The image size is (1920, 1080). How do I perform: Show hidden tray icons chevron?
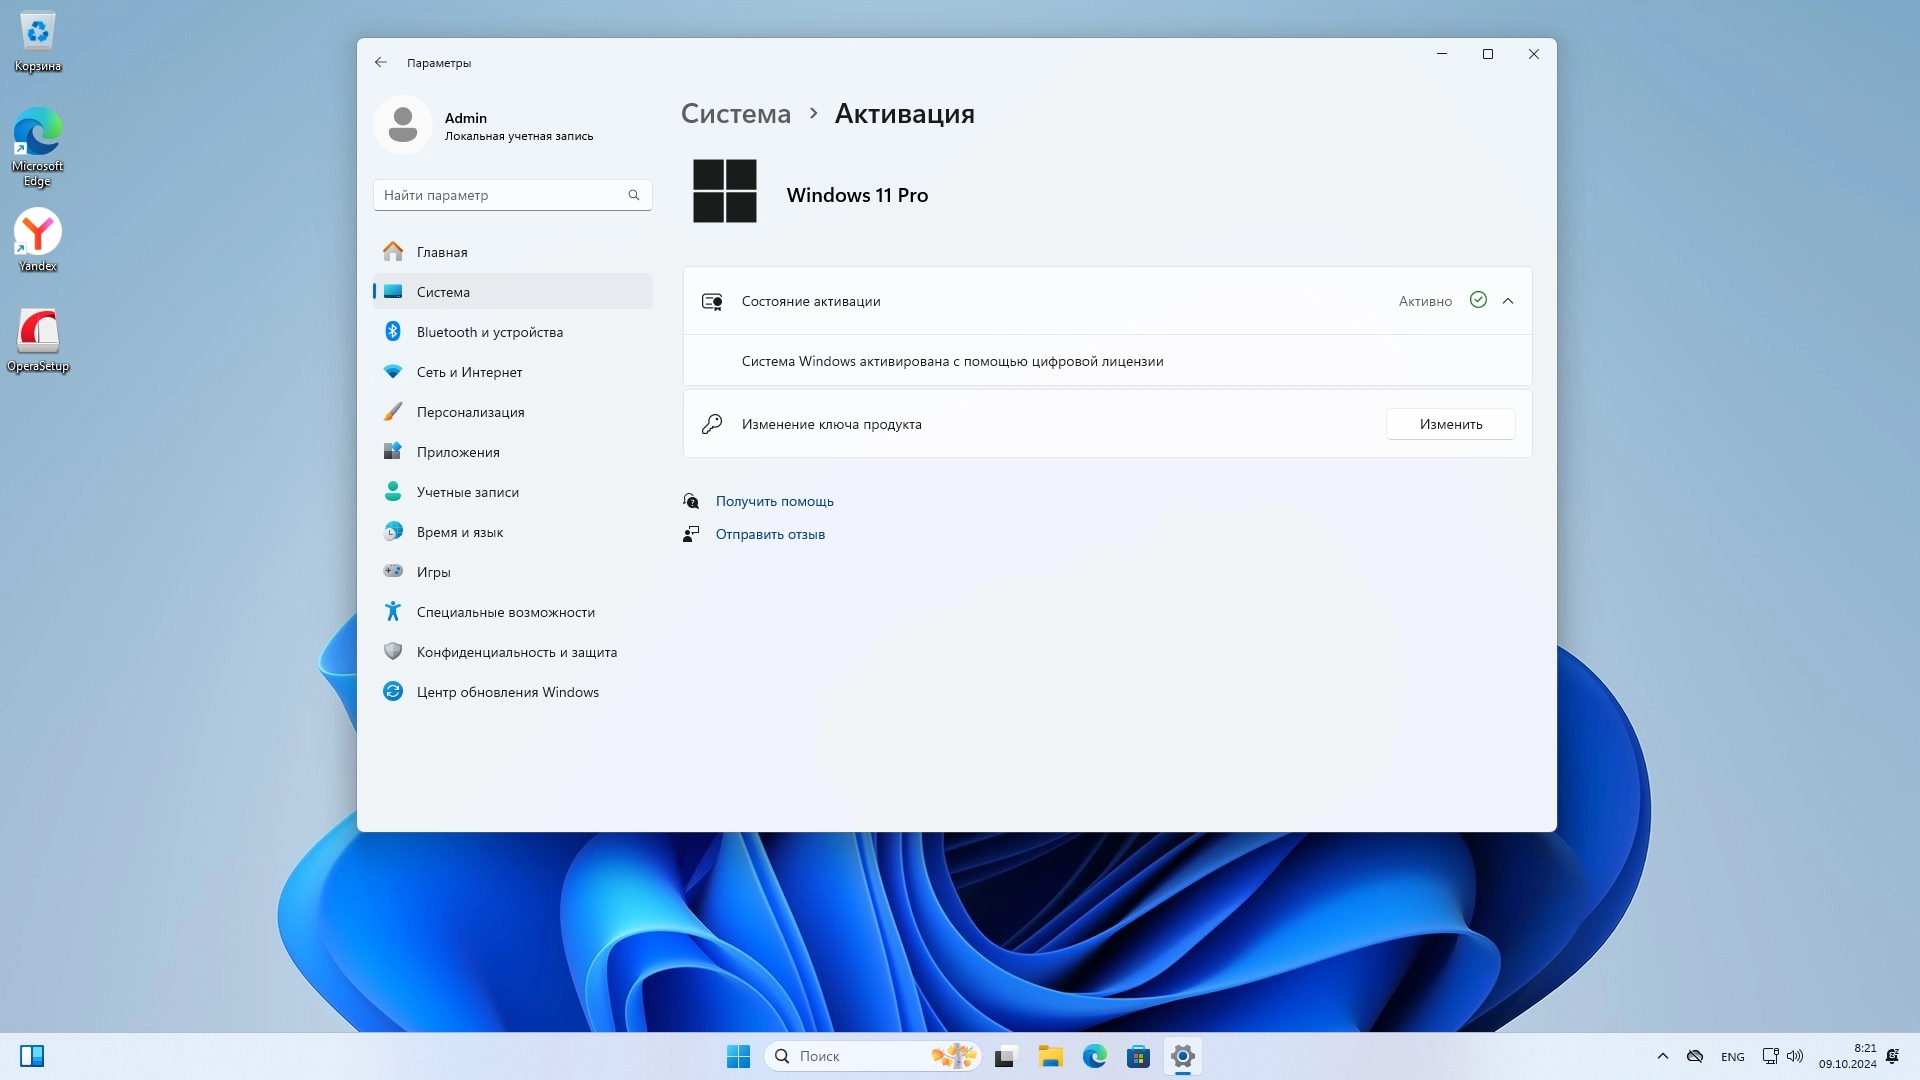click(1662, 1056)
